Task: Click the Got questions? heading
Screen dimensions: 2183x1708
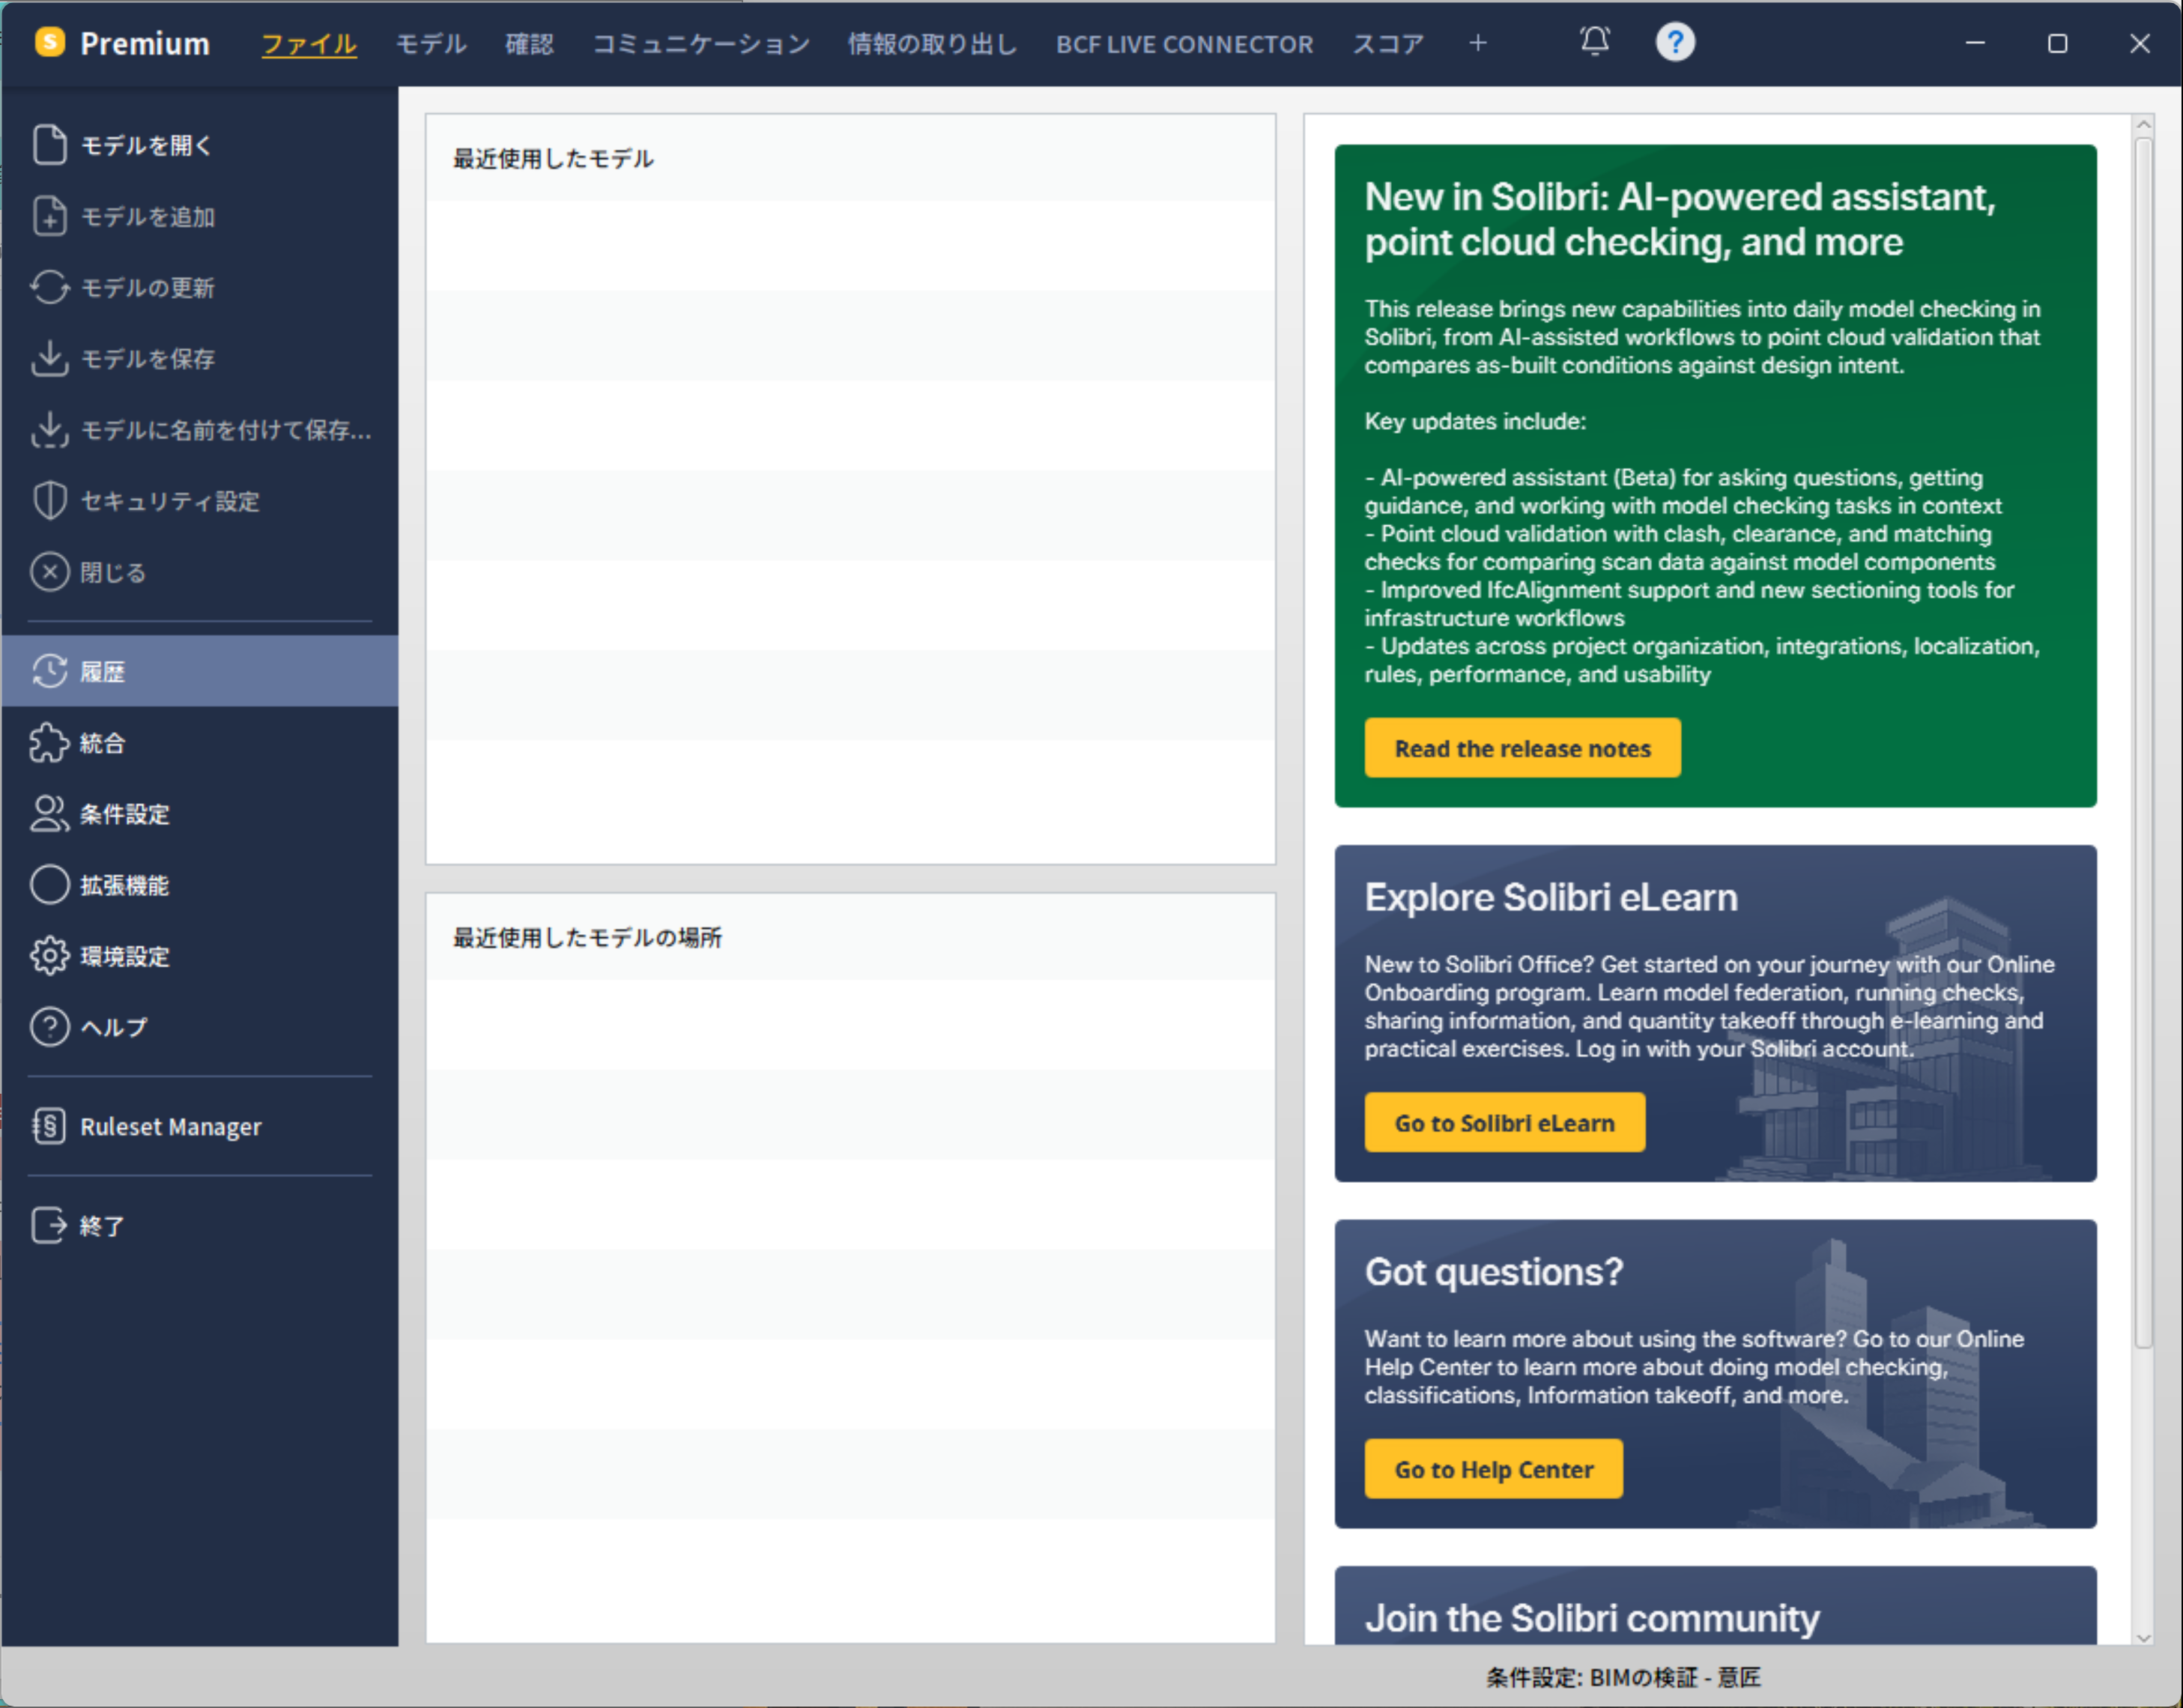Action: [x=1493, y=1271]
